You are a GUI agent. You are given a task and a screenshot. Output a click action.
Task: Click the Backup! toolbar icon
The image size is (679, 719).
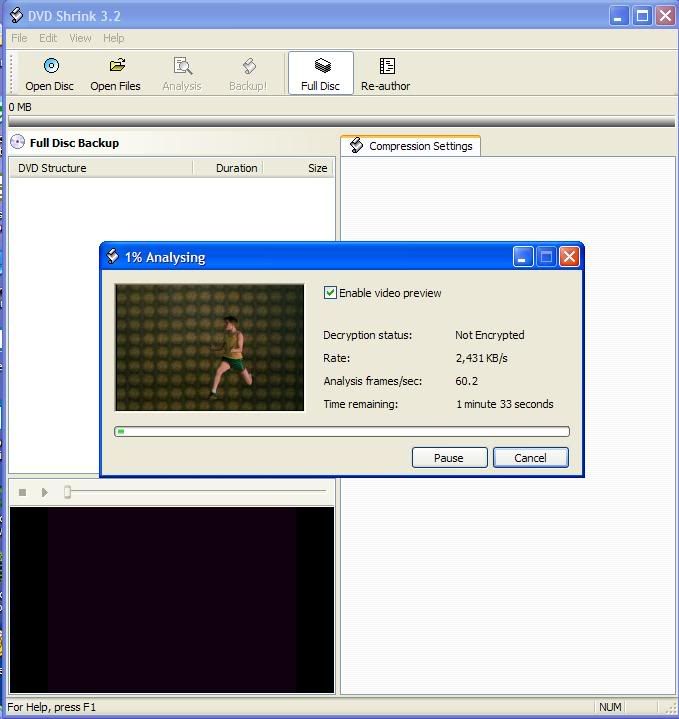pyautogui.click(x=248, y=66)
